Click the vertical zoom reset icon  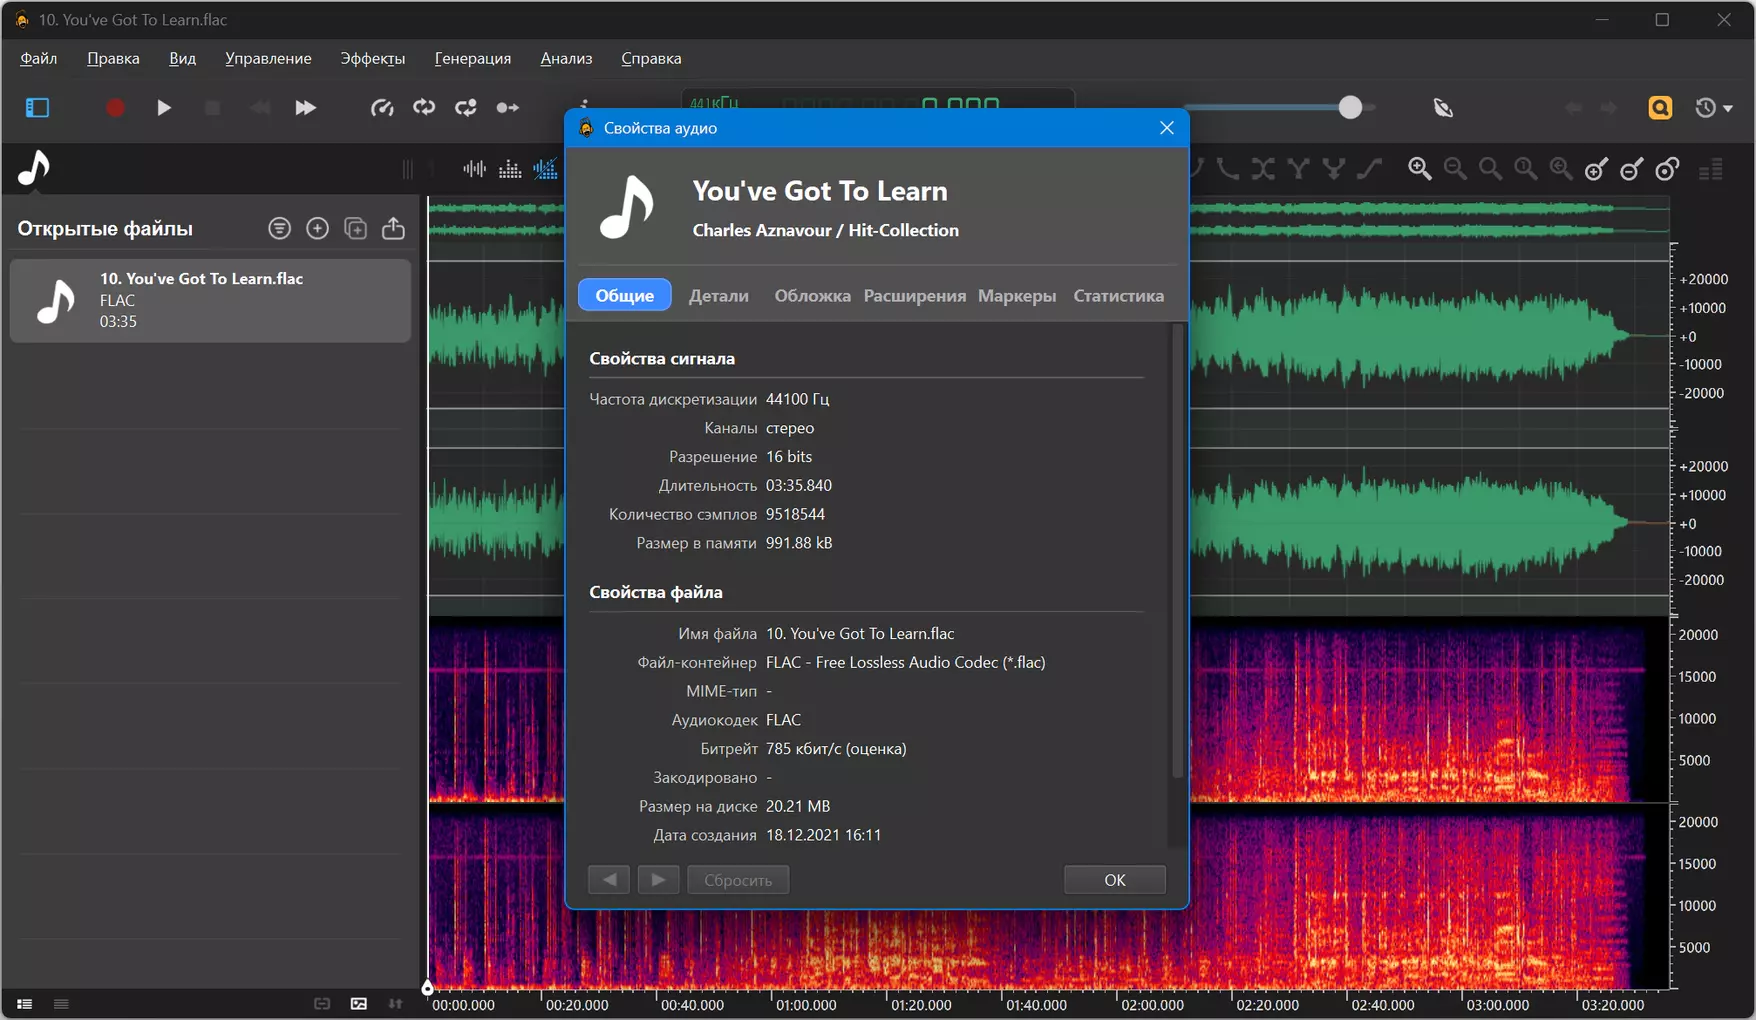pyautogui.click(x=1667, y=169)
